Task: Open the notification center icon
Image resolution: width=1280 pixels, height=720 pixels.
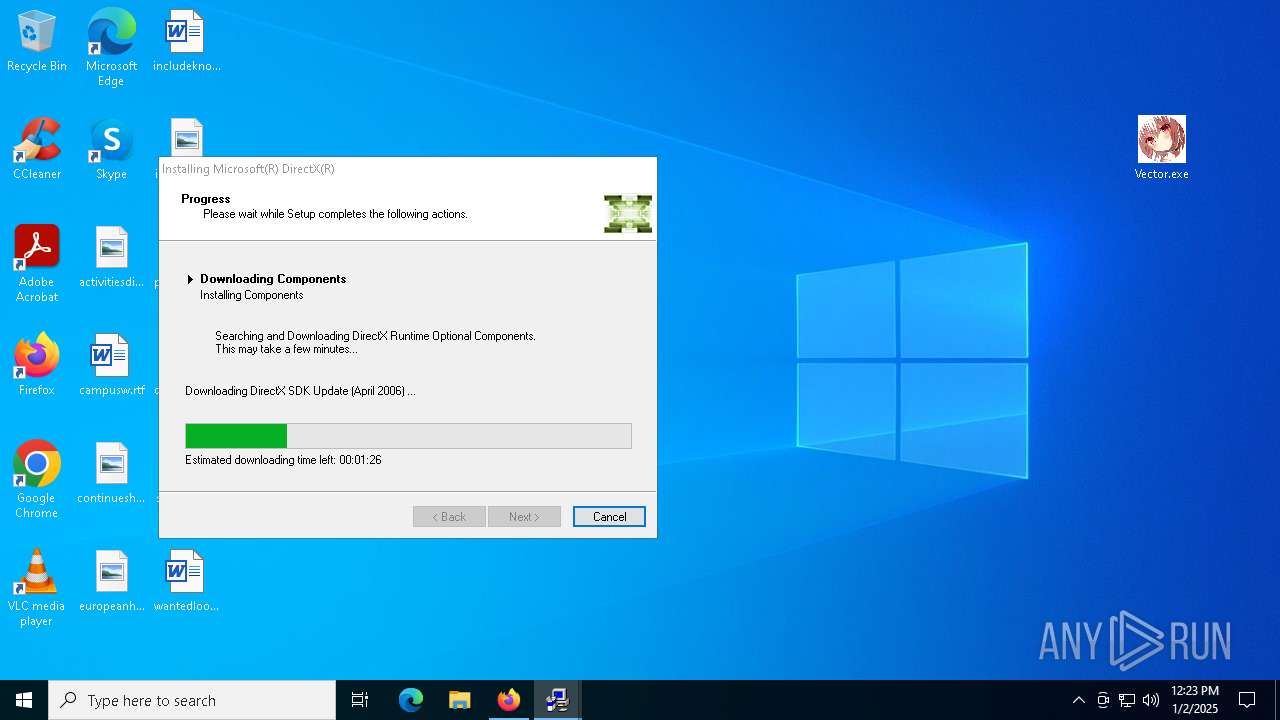Action: click(x=1247, y=700)
